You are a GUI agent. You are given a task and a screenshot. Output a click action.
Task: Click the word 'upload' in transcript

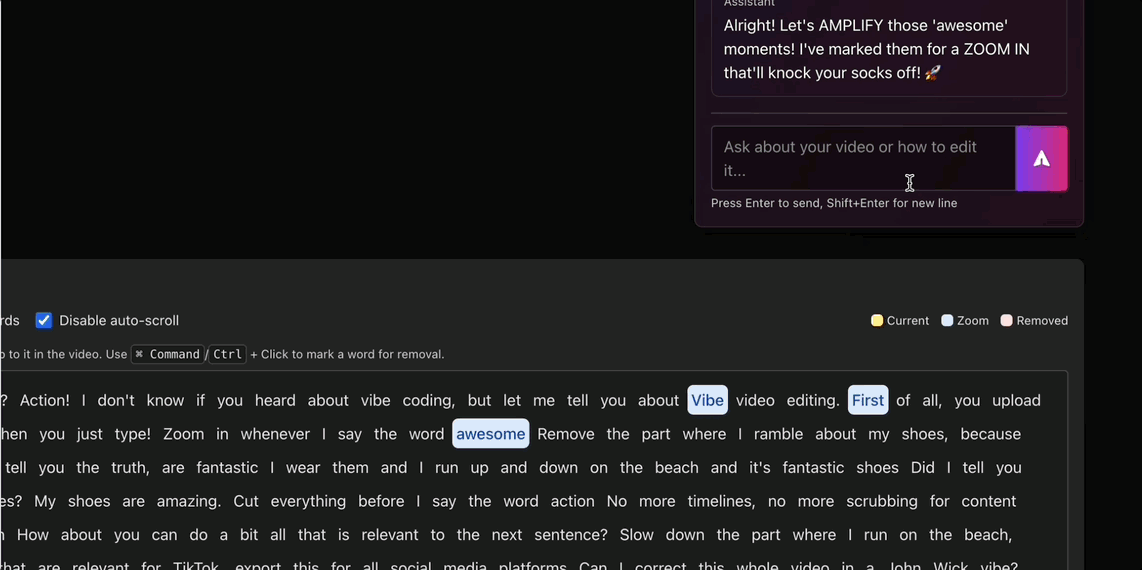(1016, 400)
